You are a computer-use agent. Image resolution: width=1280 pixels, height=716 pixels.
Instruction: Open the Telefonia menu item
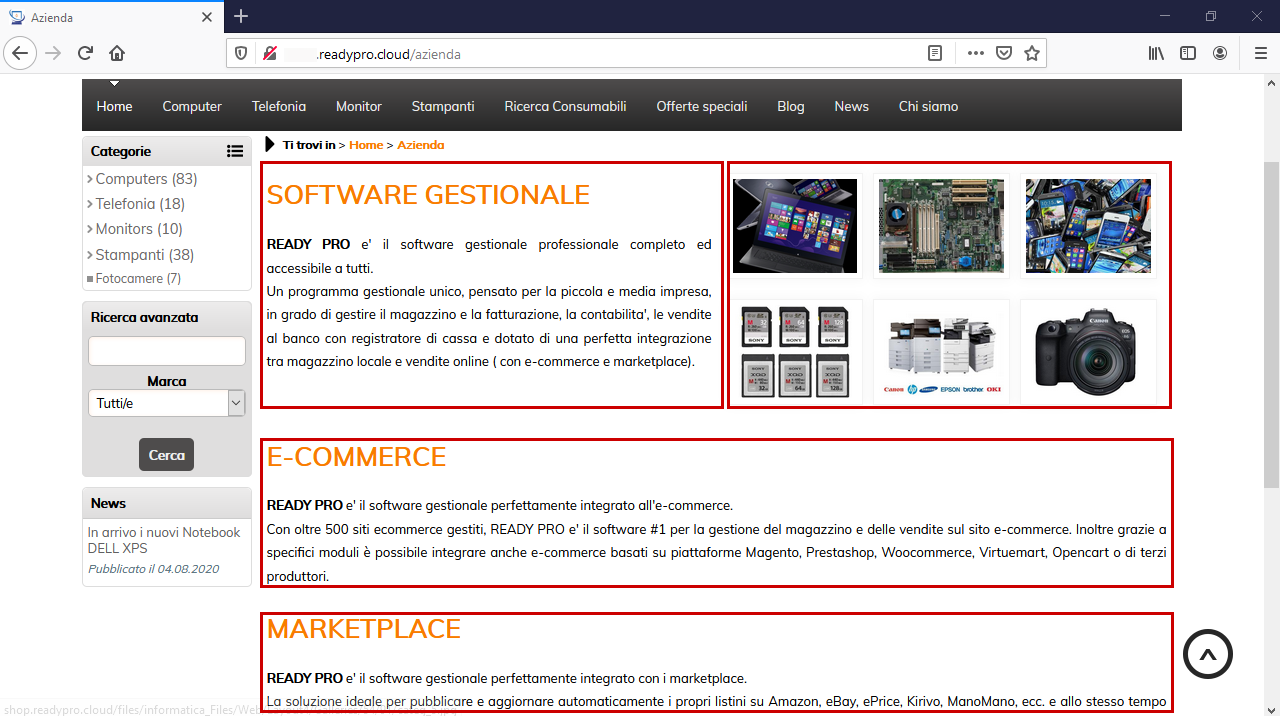(279, 106)
